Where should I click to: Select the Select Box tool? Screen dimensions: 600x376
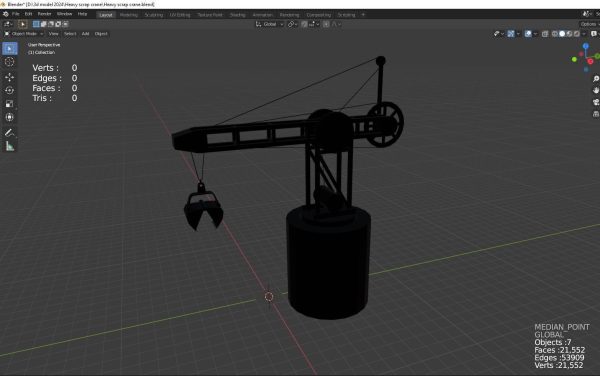pyautogui.click(x=10, y=49)
